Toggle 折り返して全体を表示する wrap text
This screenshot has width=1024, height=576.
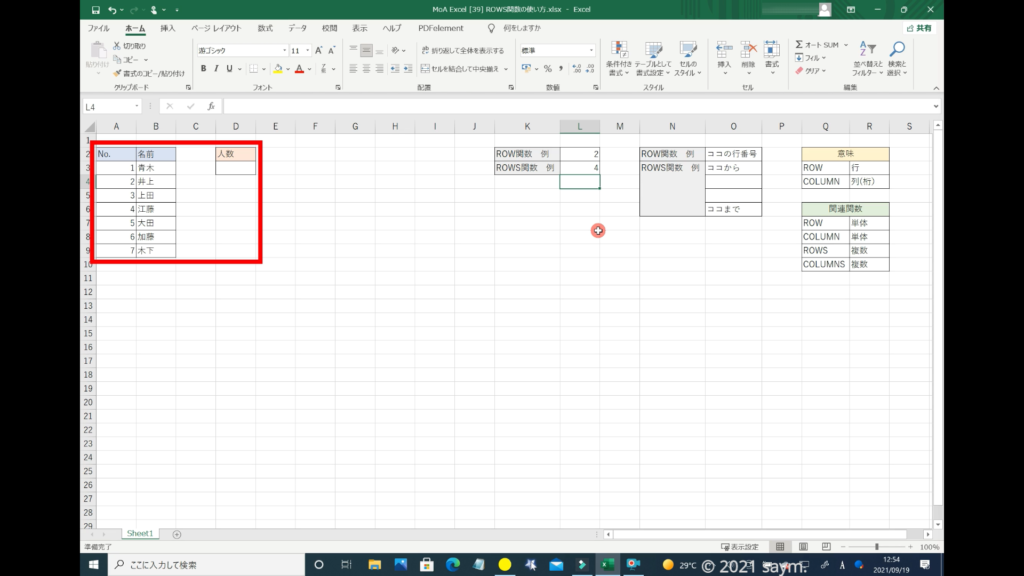tap(462, 49)
